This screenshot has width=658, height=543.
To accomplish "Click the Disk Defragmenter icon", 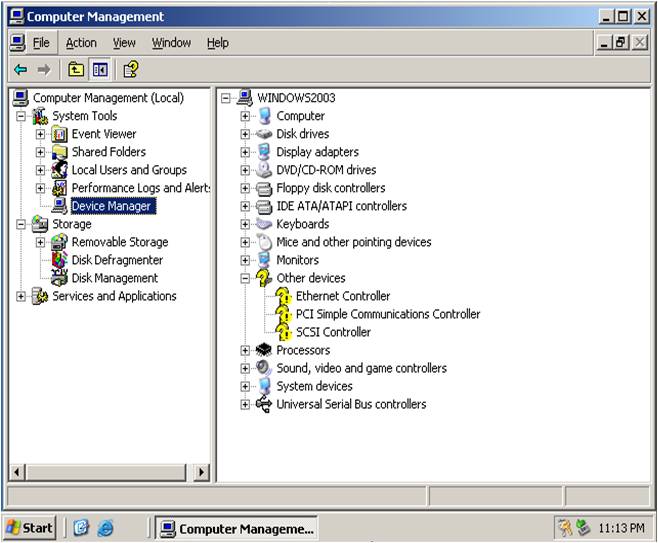I will point(60,260).
